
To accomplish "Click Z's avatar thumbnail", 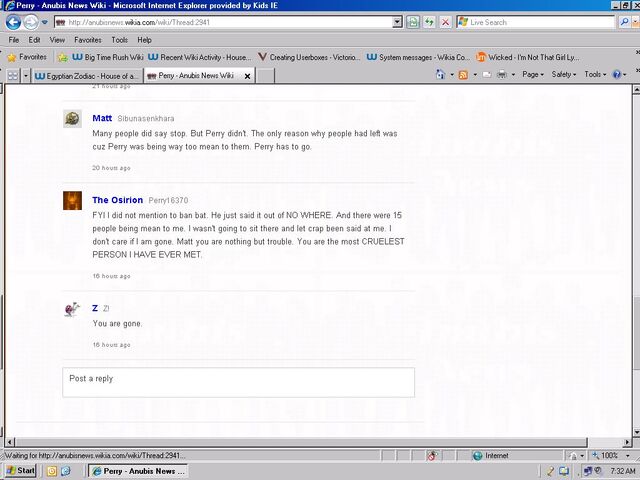I will 72,309.
